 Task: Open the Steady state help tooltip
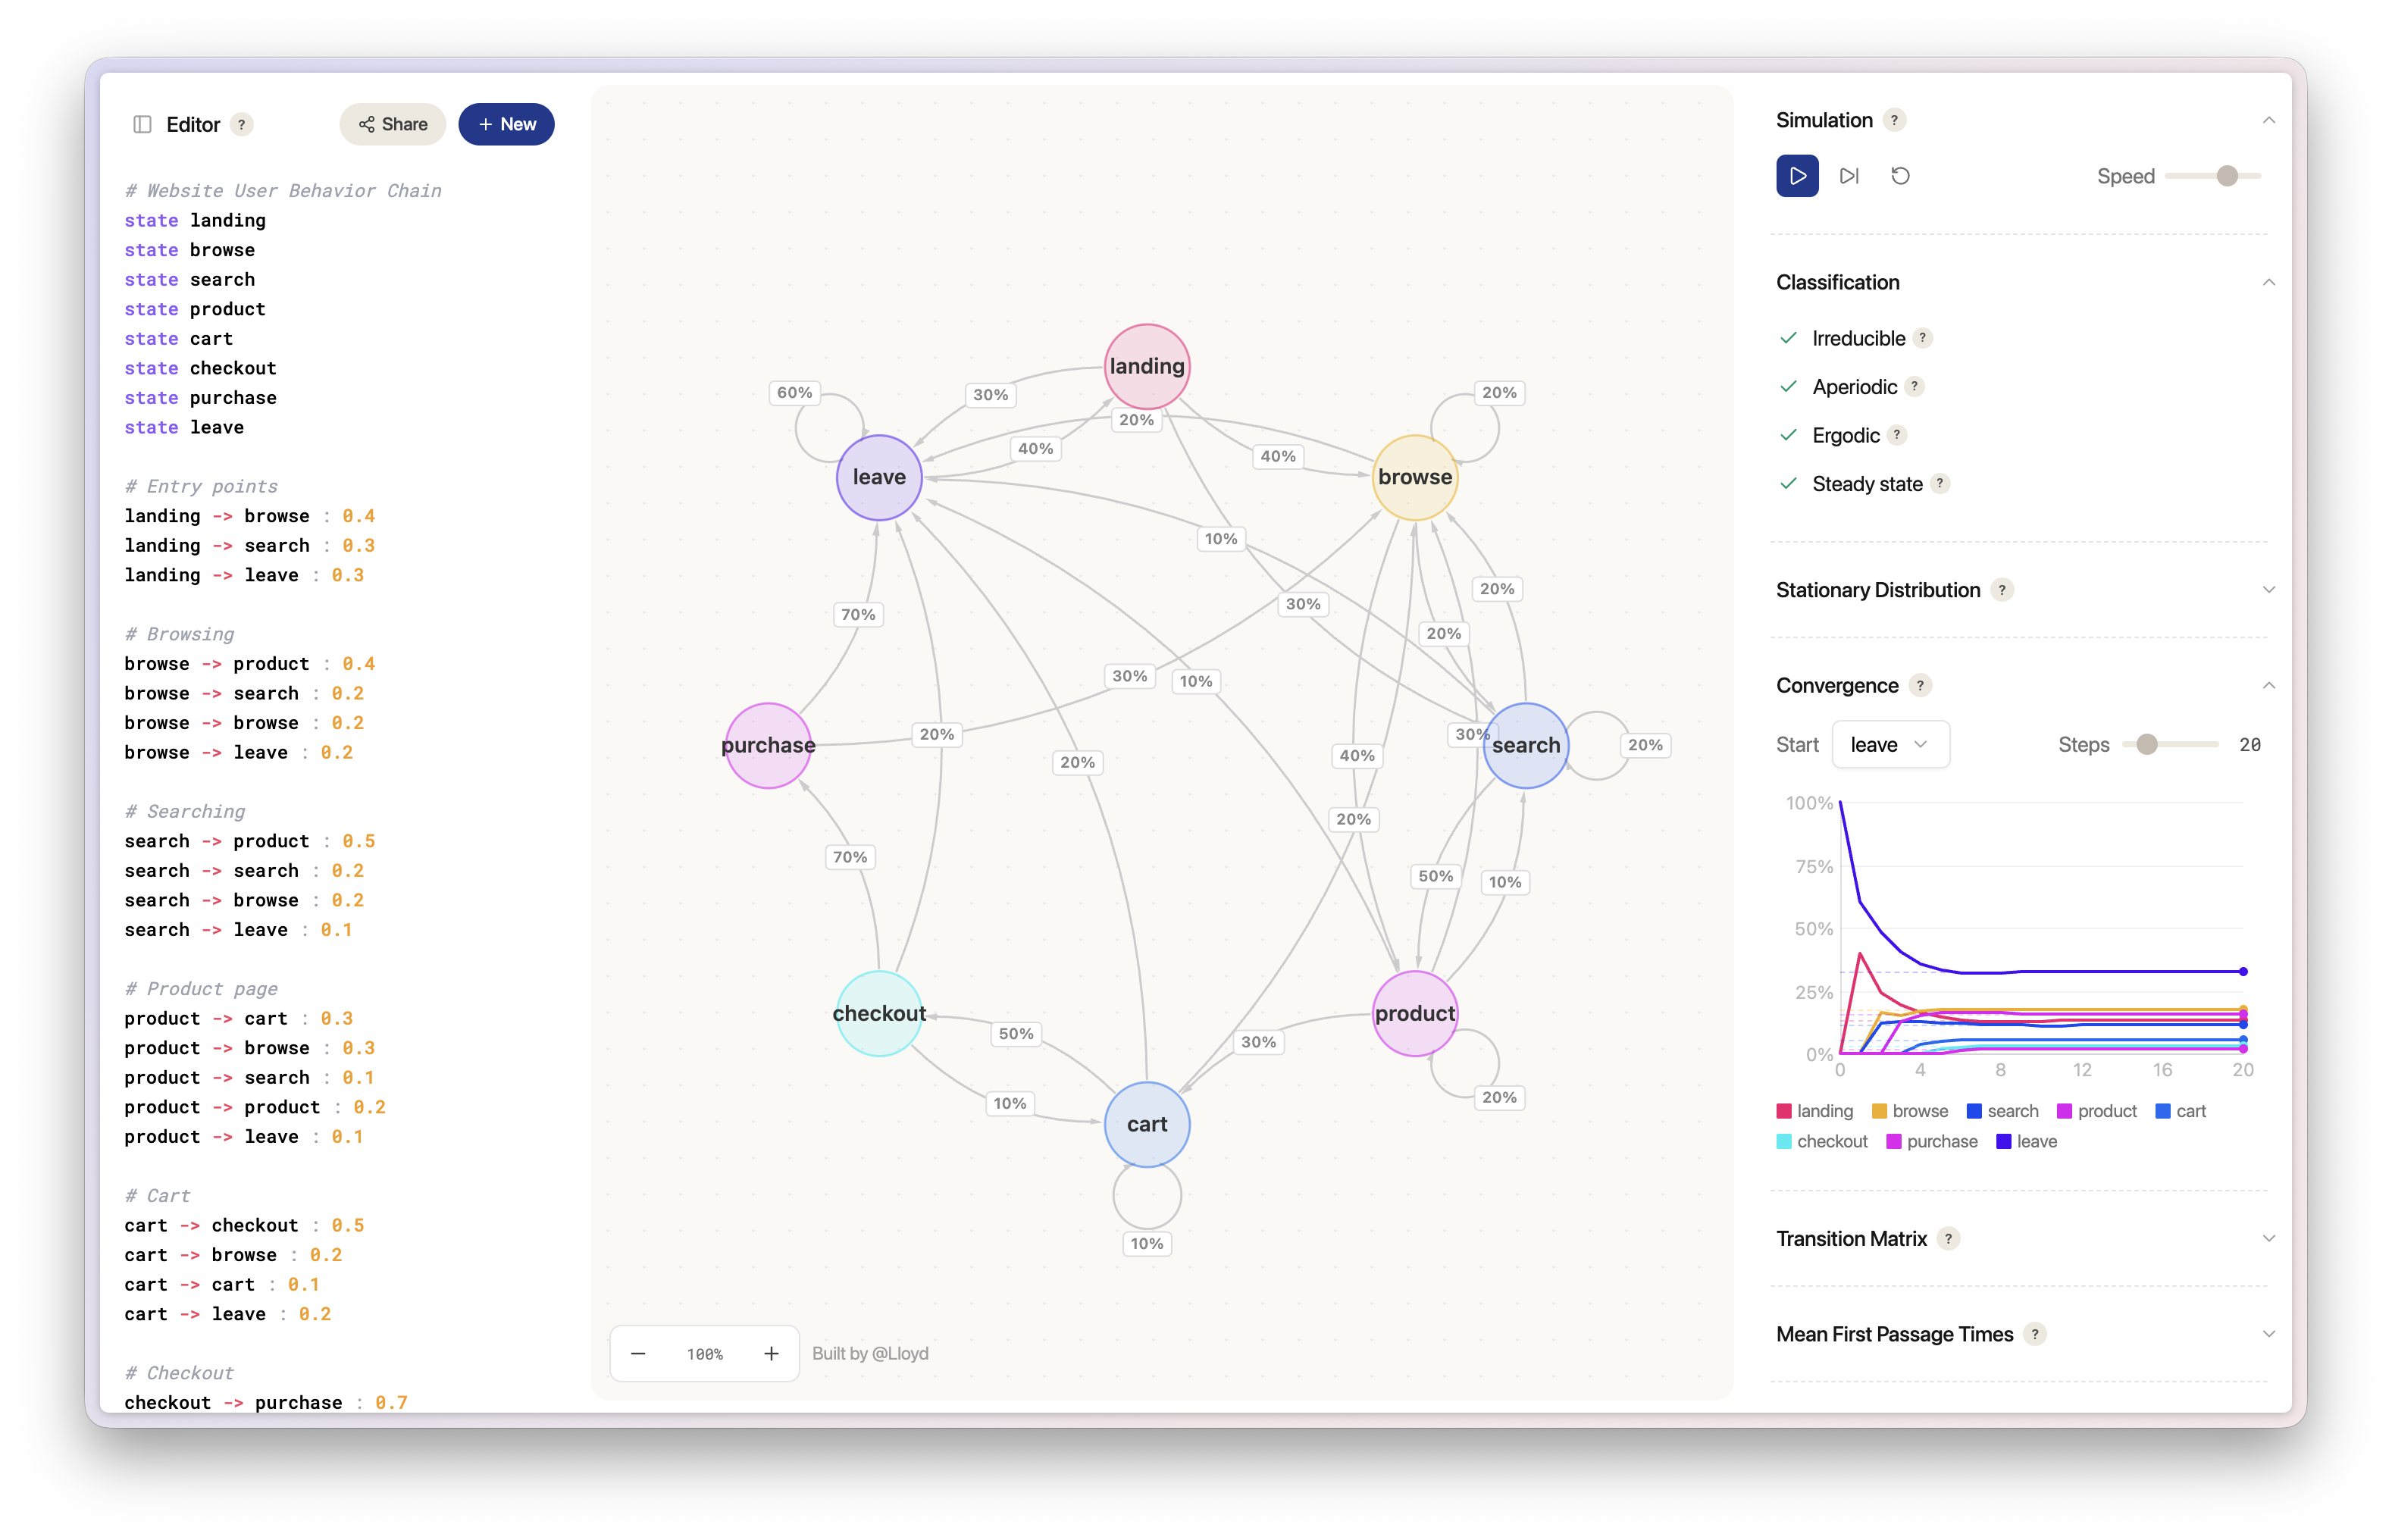(1941, 483)
